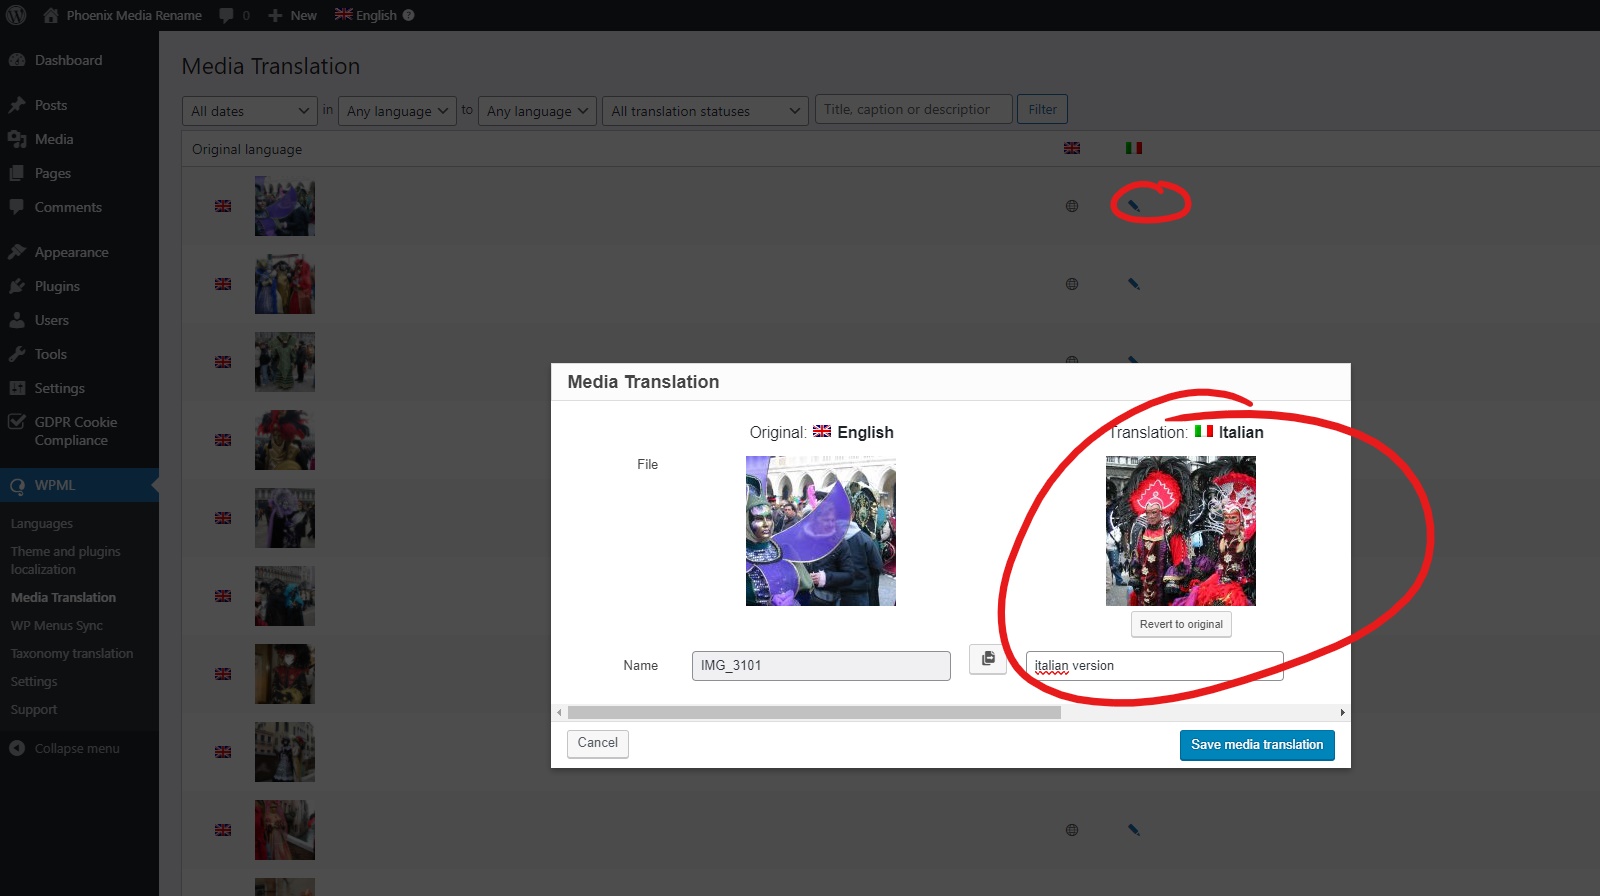This screenshot has height=896, width=1600.
Task: Click the help icon next to English
Action: tap(408, 15)
